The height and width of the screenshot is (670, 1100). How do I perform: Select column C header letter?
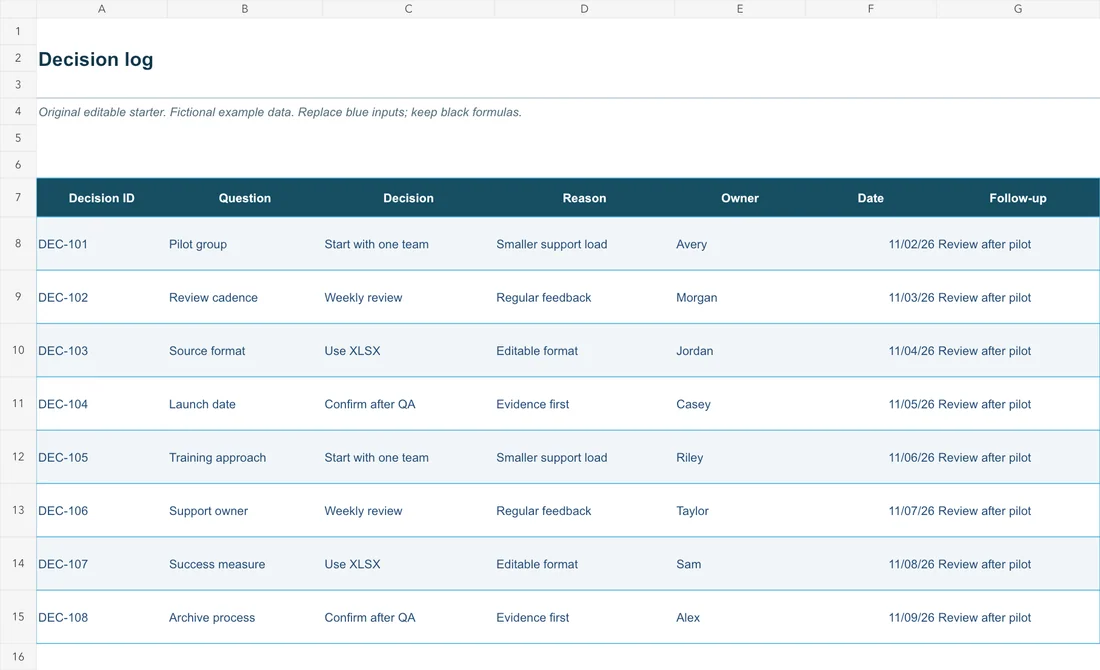click(x=408, y=9)
